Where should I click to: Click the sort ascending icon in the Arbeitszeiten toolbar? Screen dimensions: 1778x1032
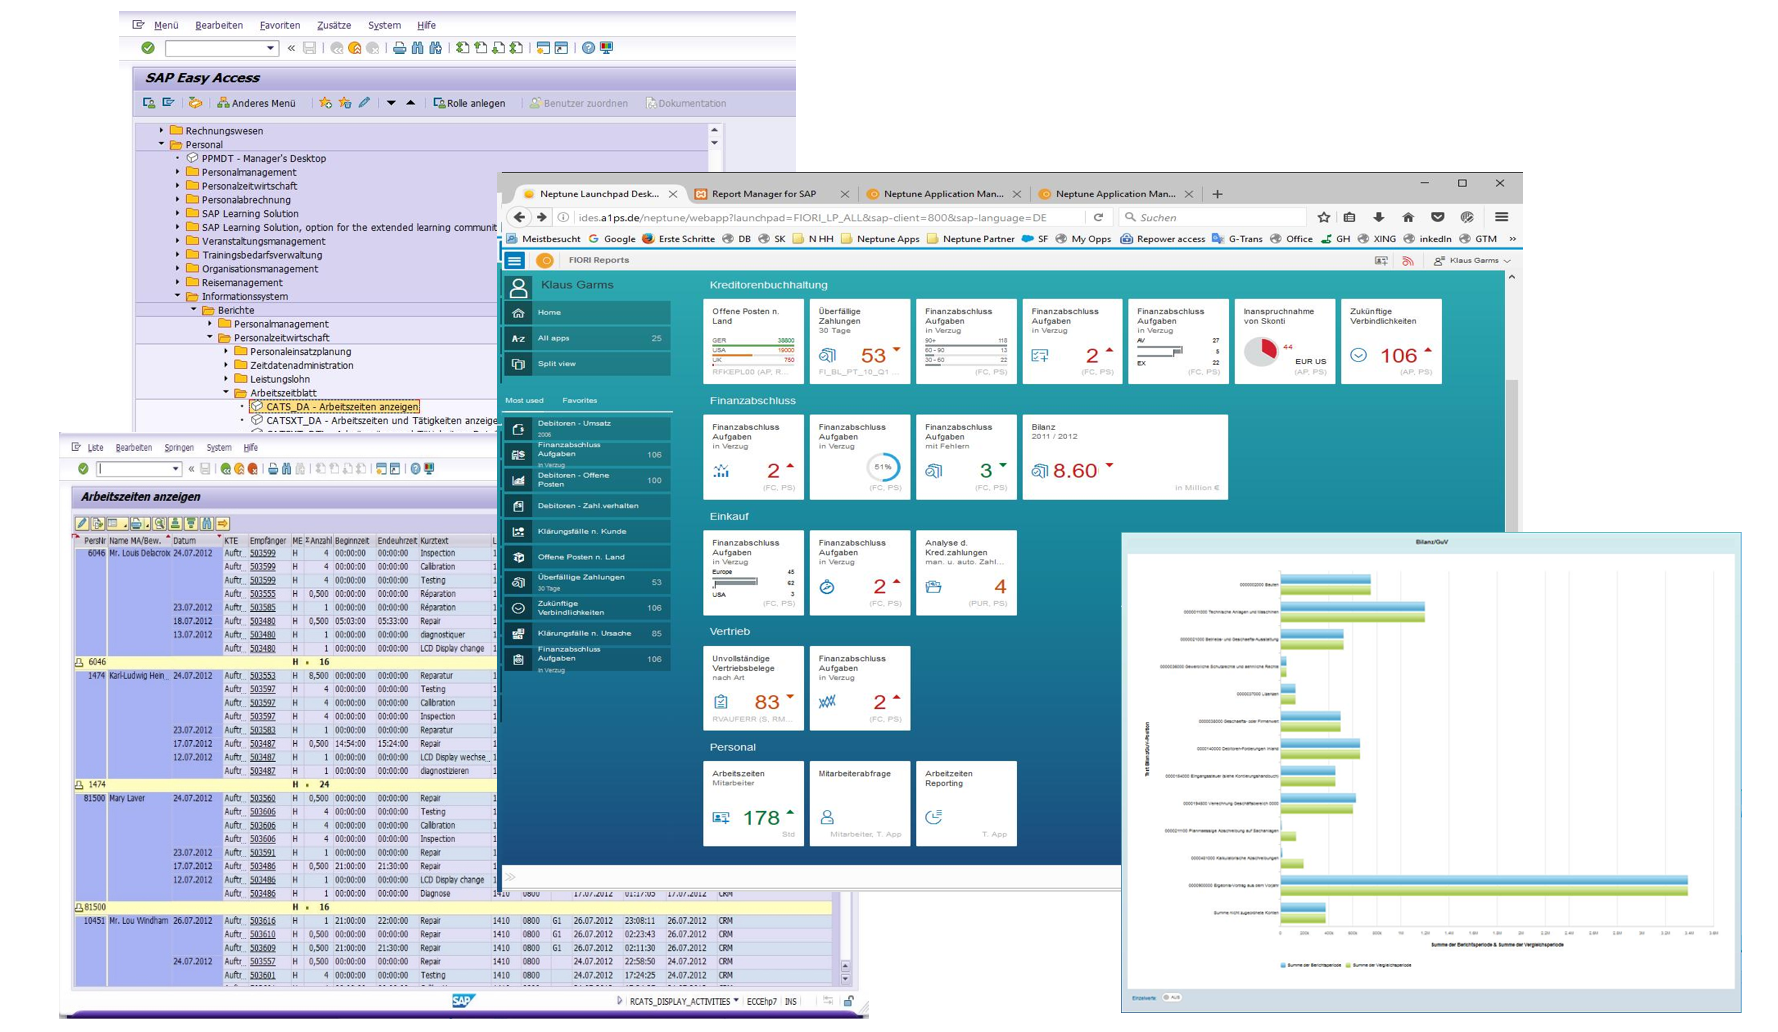[x=175, y=523]
